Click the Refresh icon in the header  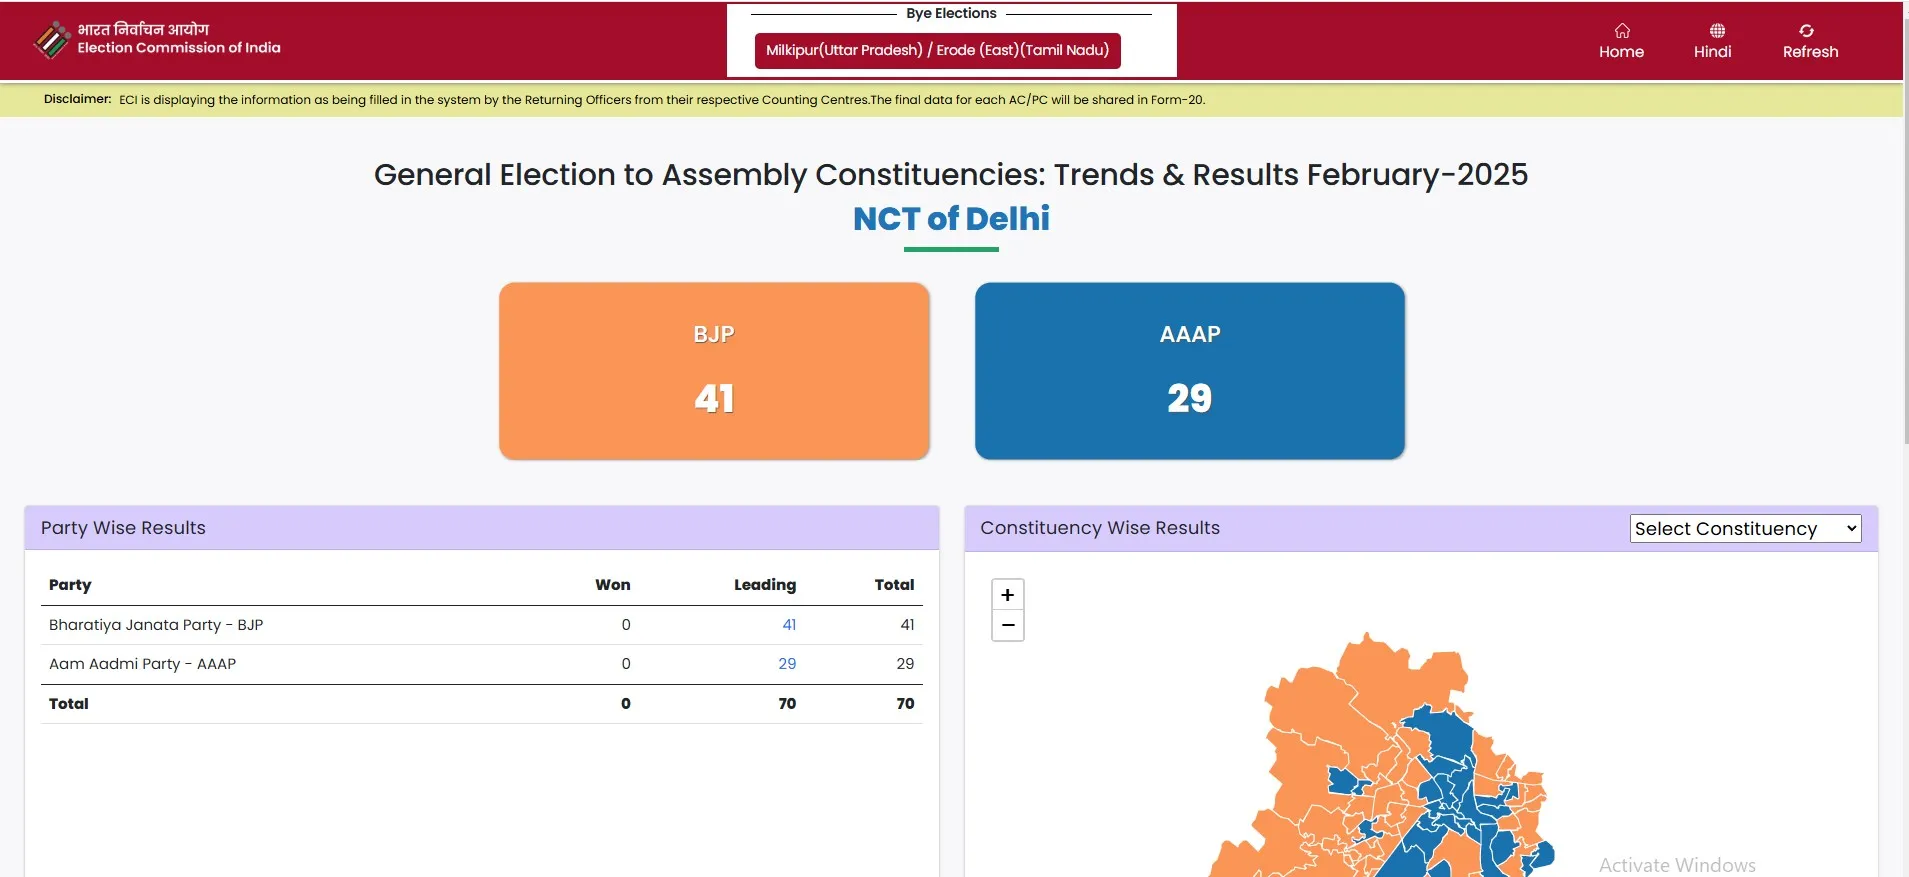click(x=1809, y=31)
